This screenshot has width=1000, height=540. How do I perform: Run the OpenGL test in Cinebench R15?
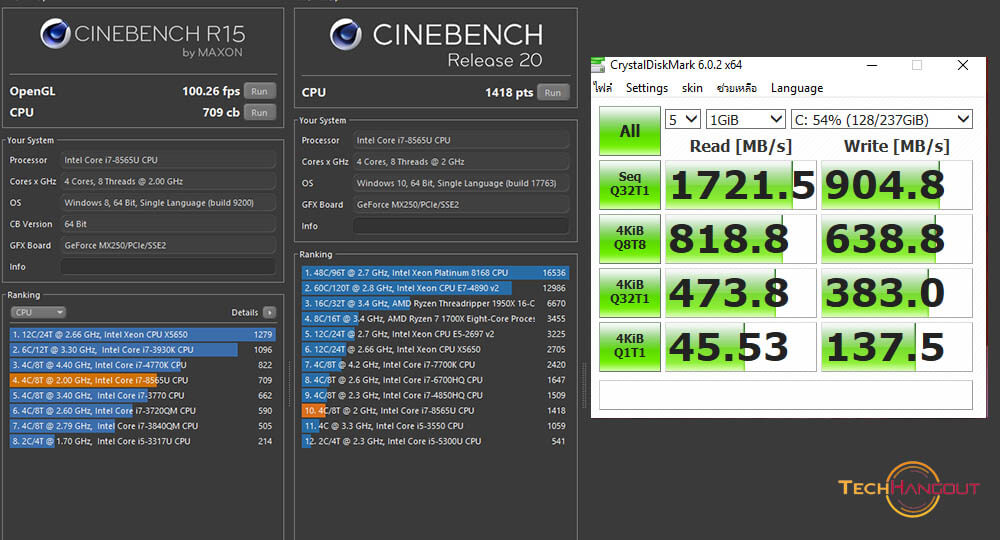coord(259,91)
